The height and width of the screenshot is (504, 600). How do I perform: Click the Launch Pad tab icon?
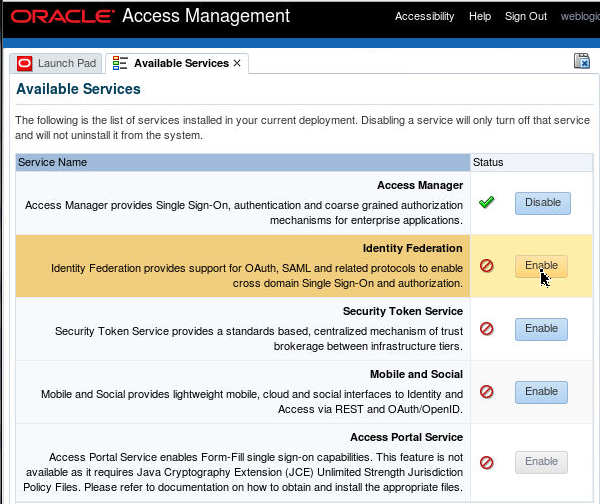(24, 64)
